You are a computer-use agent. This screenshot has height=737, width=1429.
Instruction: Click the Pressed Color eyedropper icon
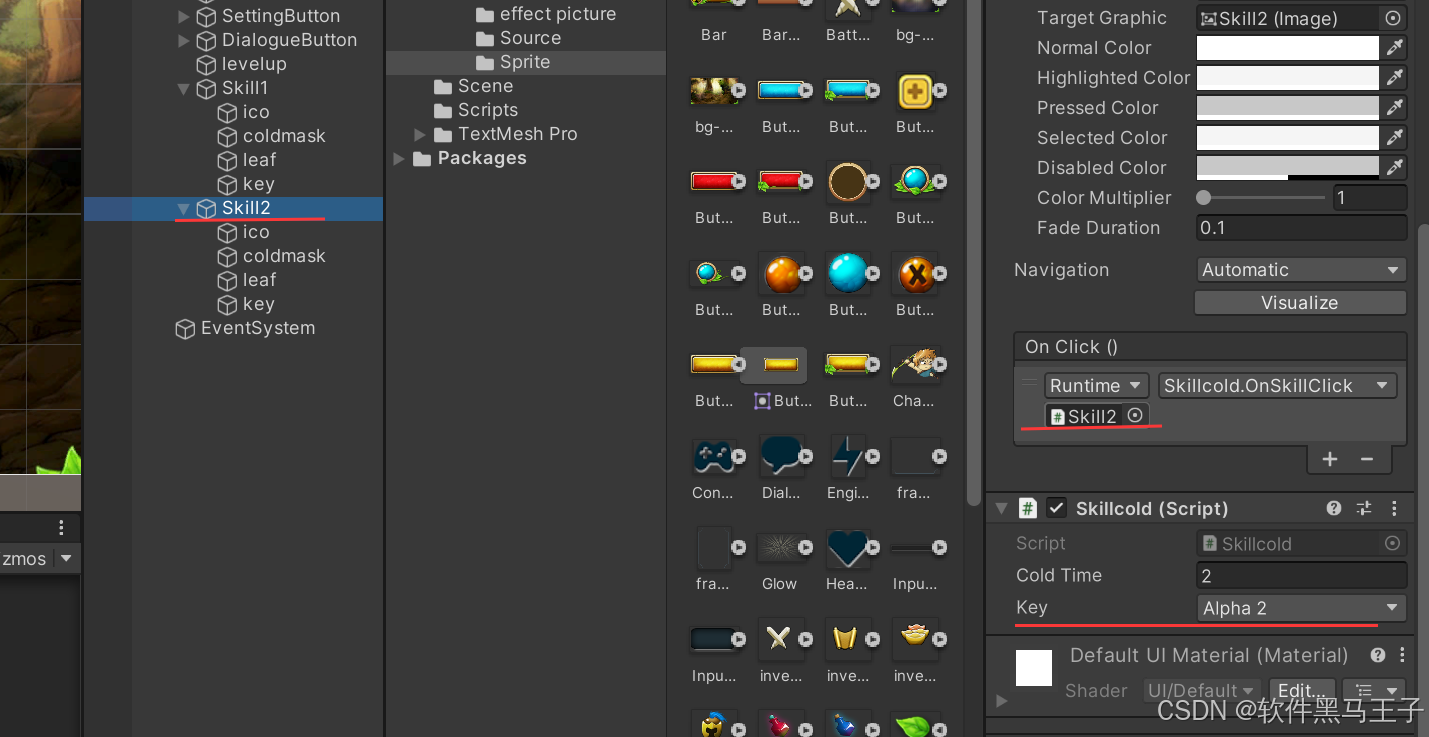[1394, 108]
